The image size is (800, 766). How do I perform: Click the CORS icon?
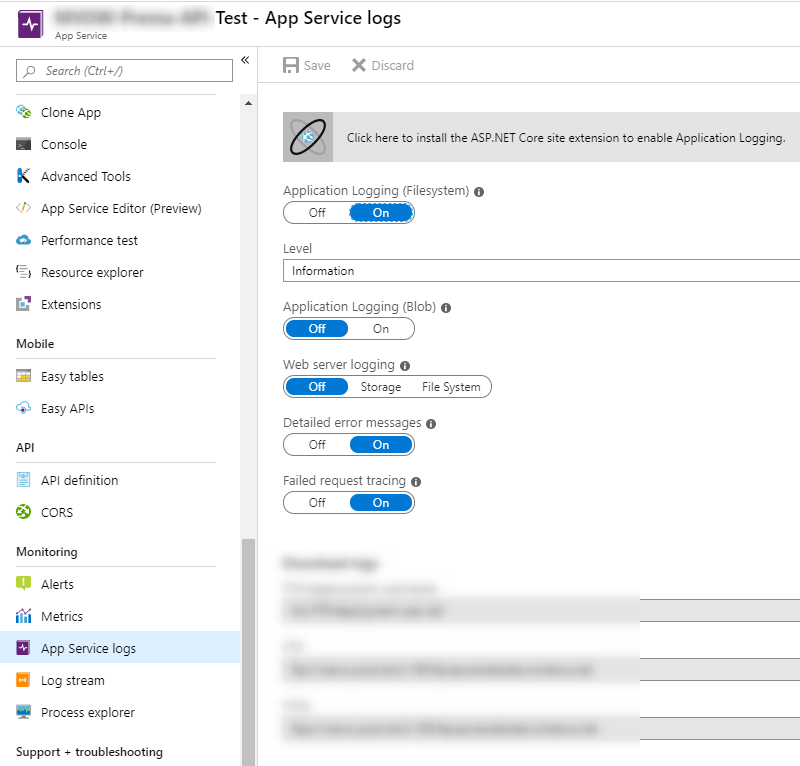[23, 512]
